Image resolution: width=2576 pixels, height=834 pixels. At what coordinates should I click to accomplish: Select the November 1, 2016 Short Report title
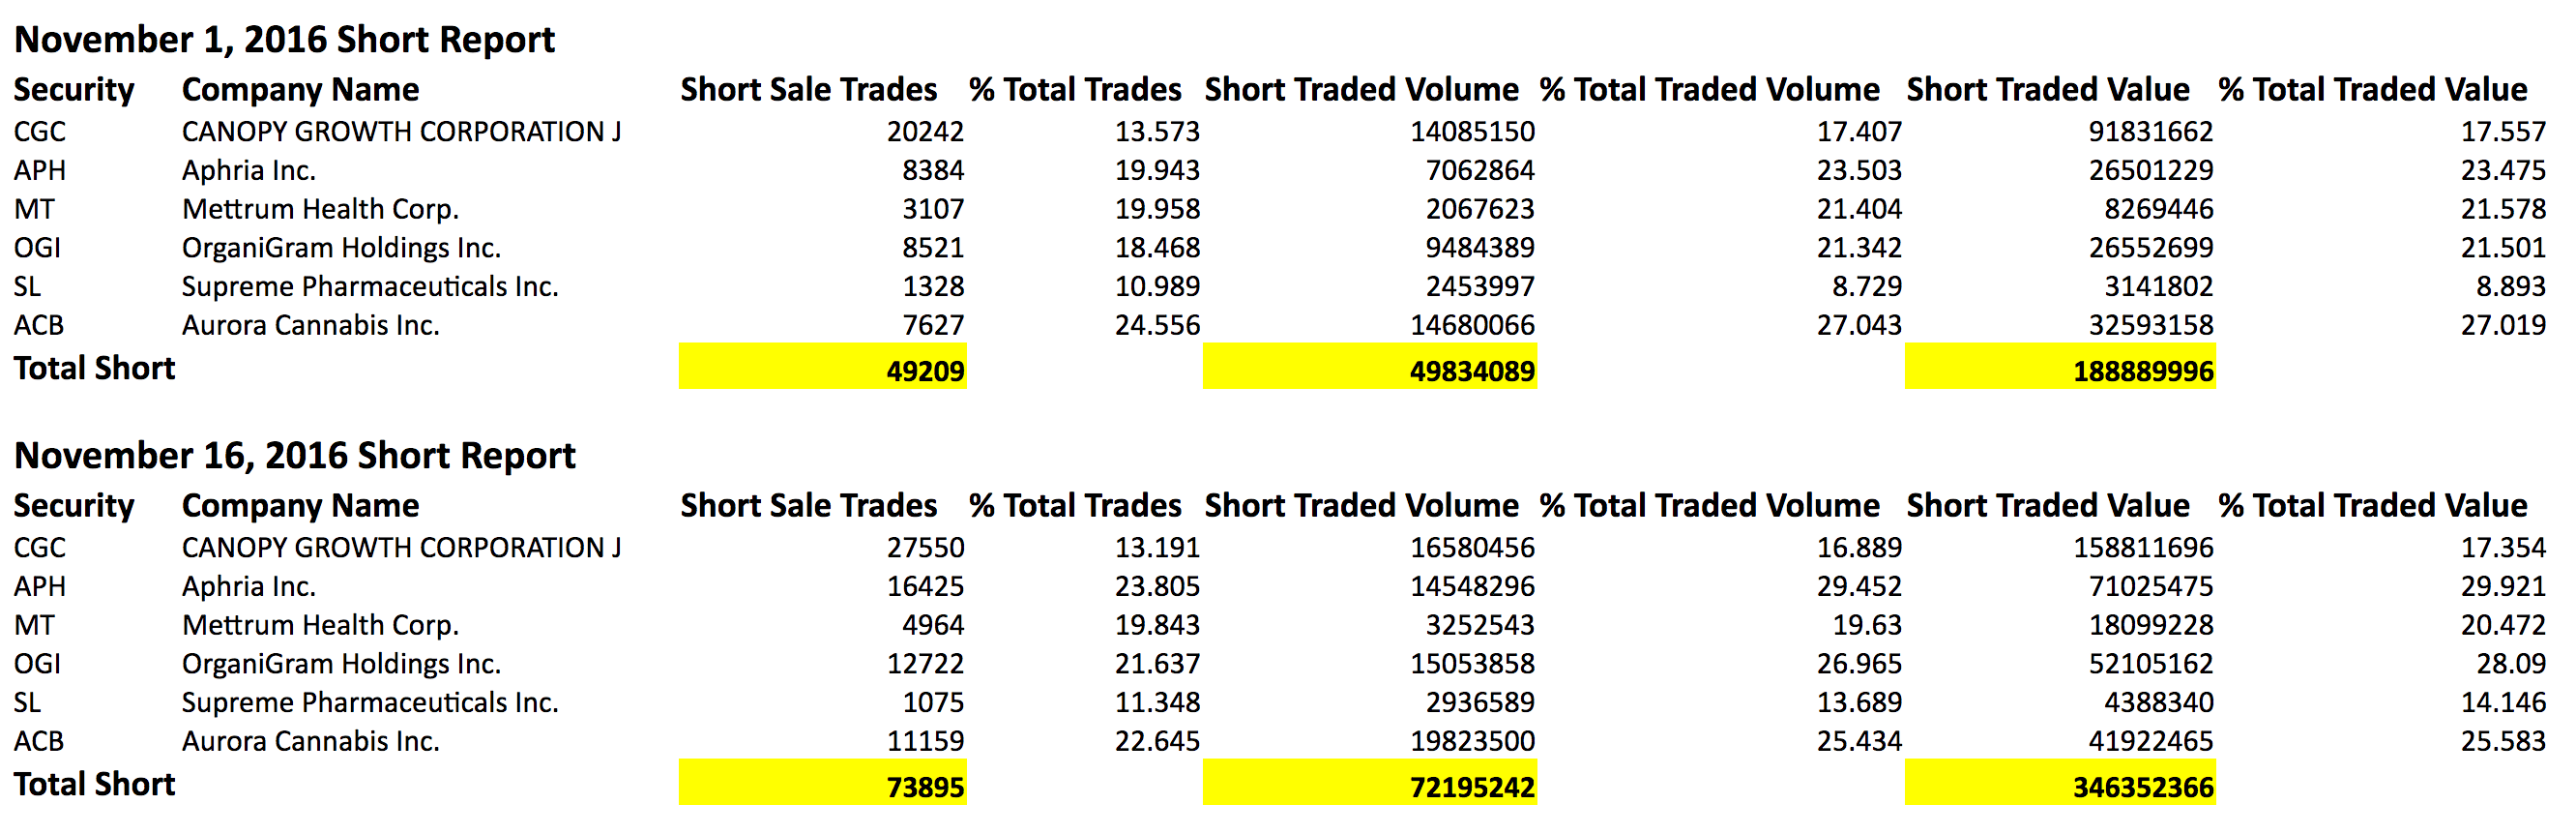point(284,39)
